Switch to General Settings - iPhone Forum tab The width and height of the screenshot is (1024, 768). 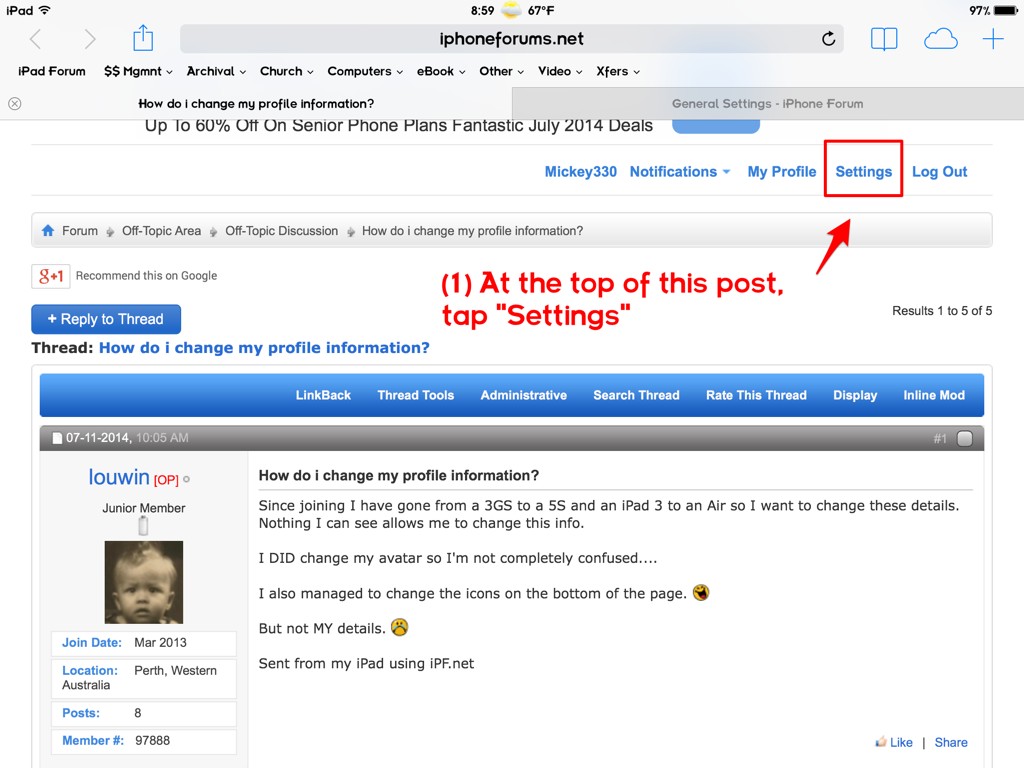point(767,103)
